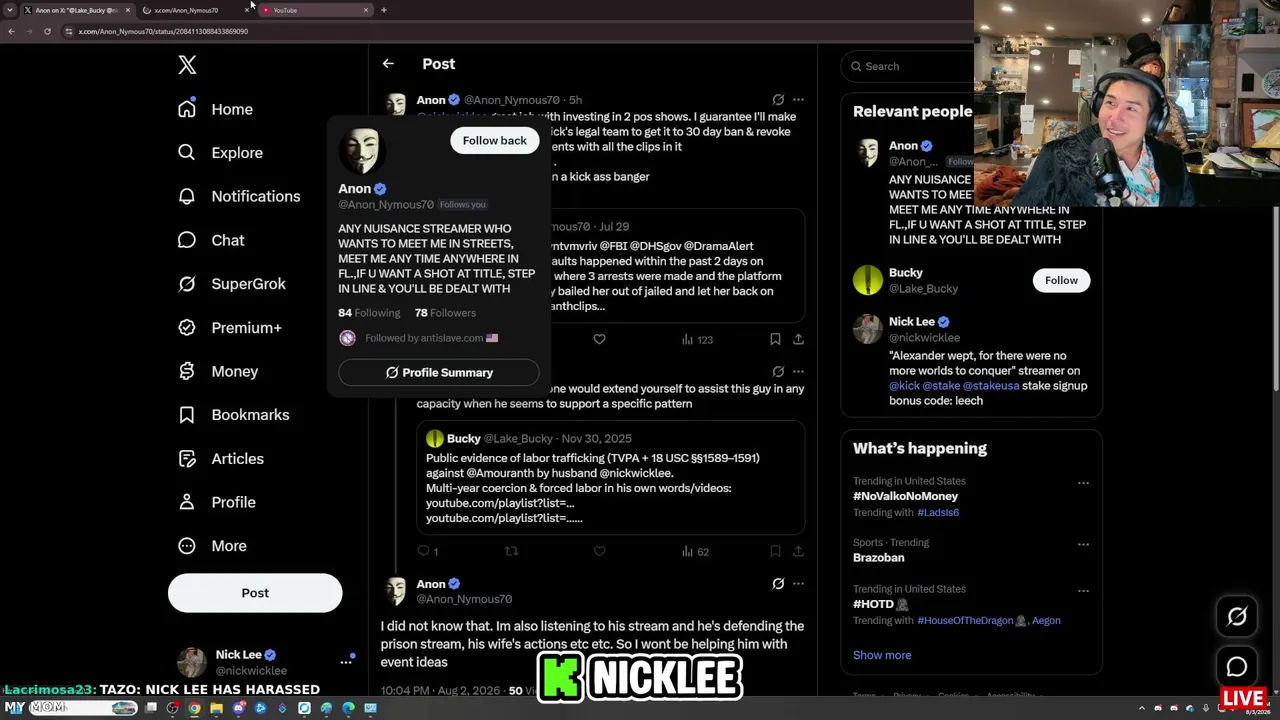Expand the browser tab search dropdown
Image resolution: width=1280 pixels, height=720 pixels.
[9, 10]
